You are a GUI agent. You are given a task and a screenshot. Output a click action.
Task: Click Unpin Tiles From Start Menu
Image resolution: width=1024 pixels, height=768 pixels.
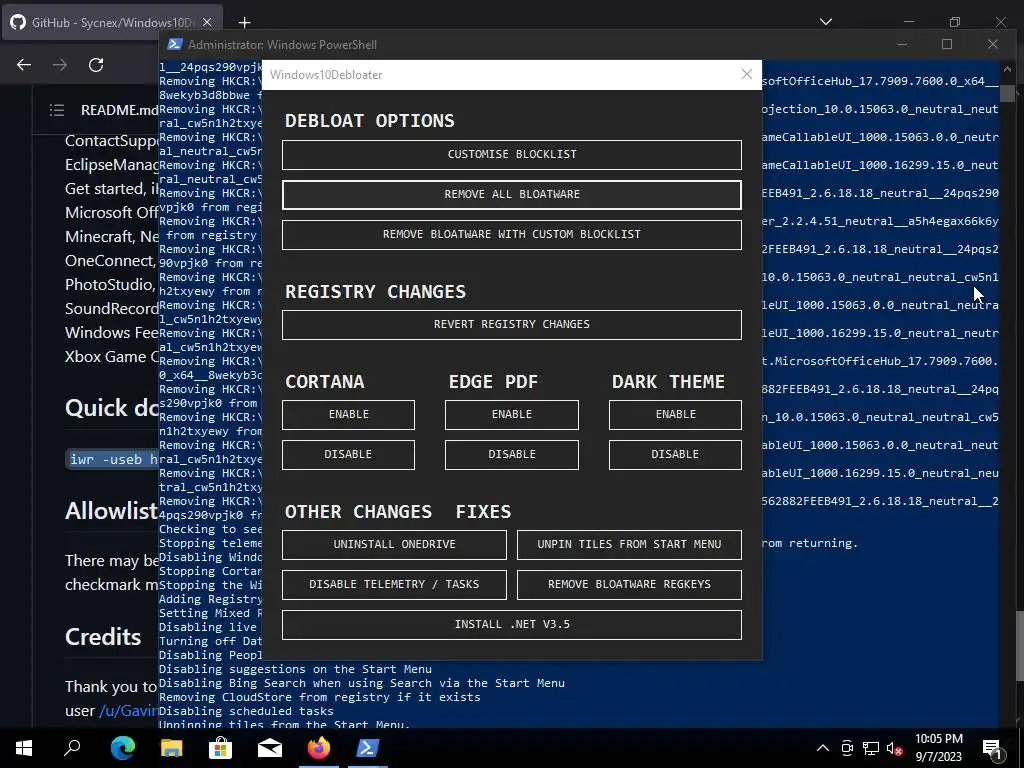coord(629,545)
